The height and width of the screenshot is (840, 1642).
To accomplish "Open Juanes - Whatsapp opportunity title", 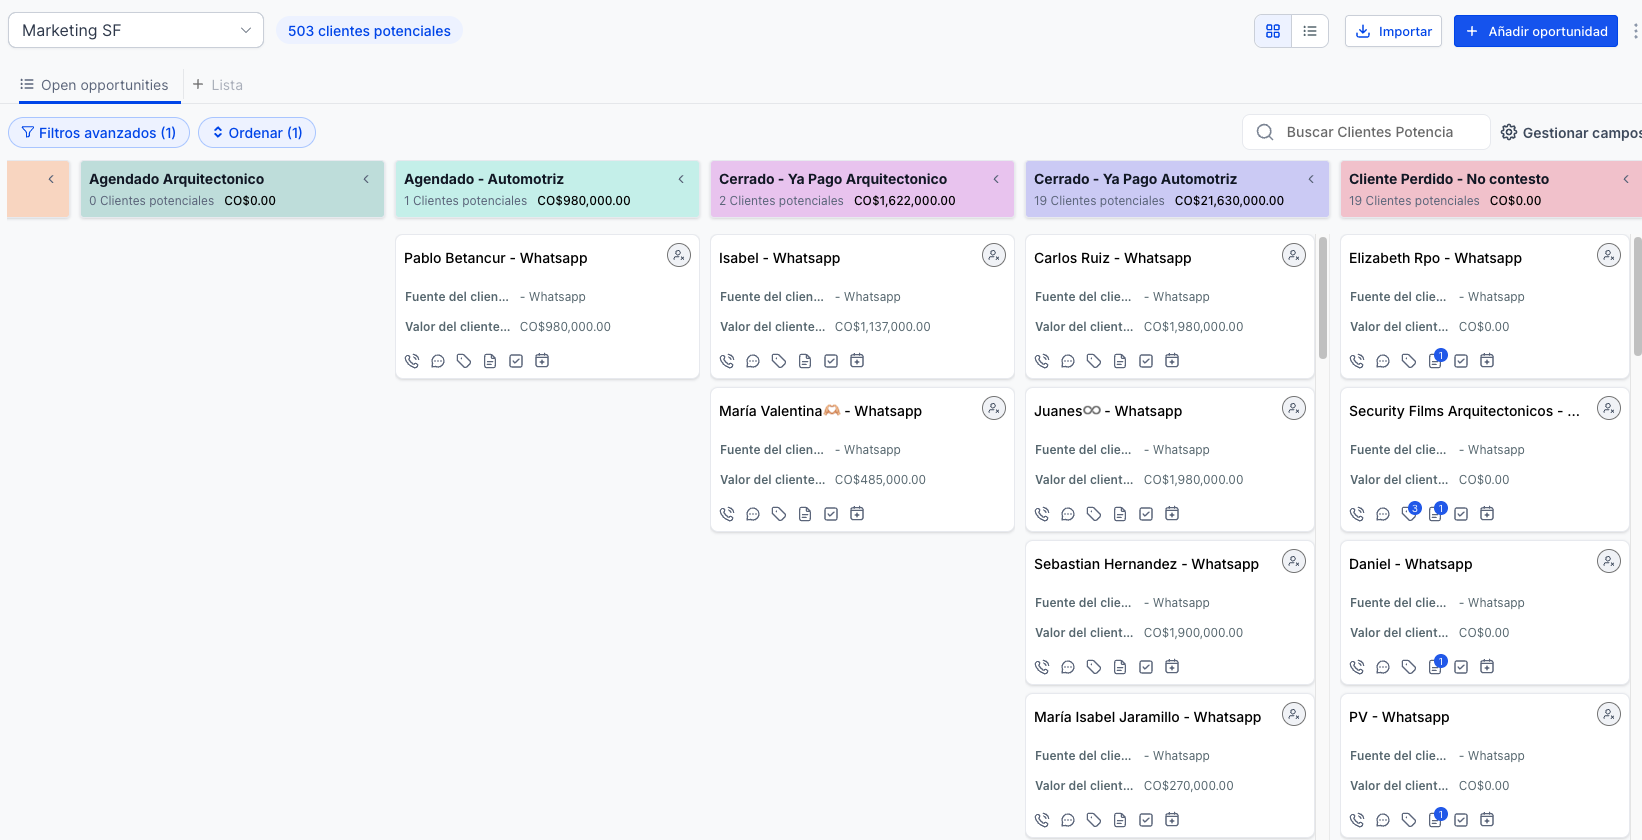I will click(x=1108, y=411).
